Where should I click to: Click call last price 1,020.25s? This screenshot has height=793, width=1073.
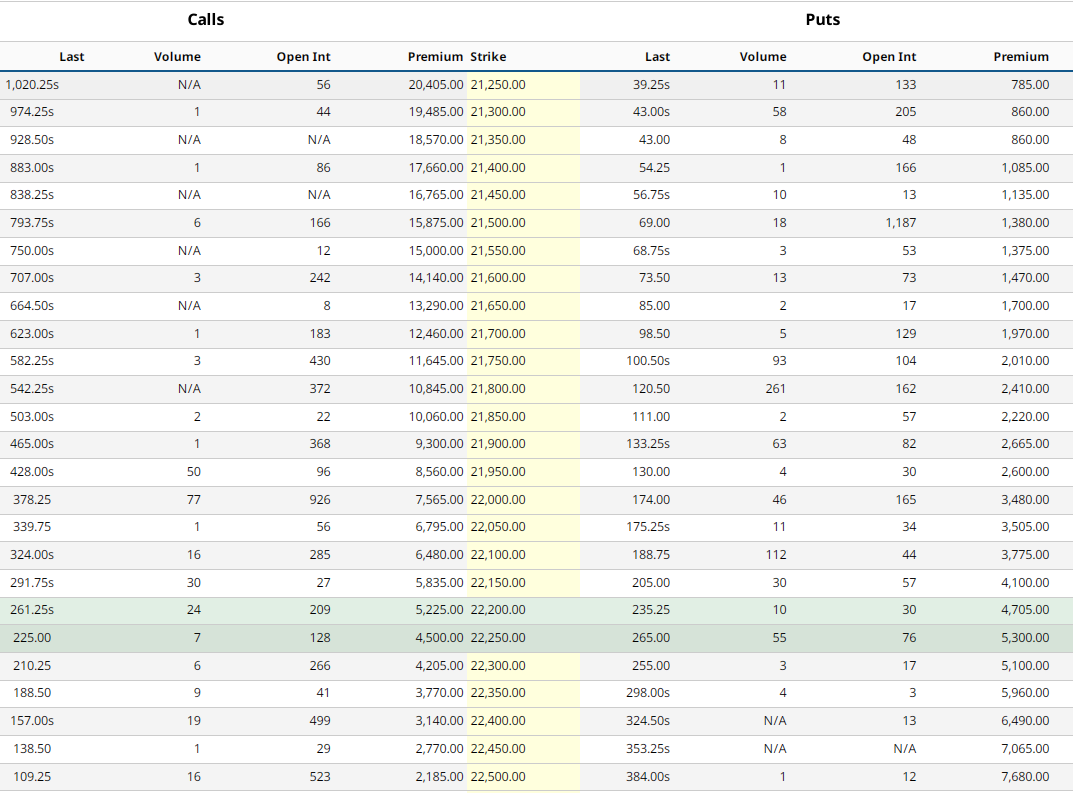tap(30, 85)
